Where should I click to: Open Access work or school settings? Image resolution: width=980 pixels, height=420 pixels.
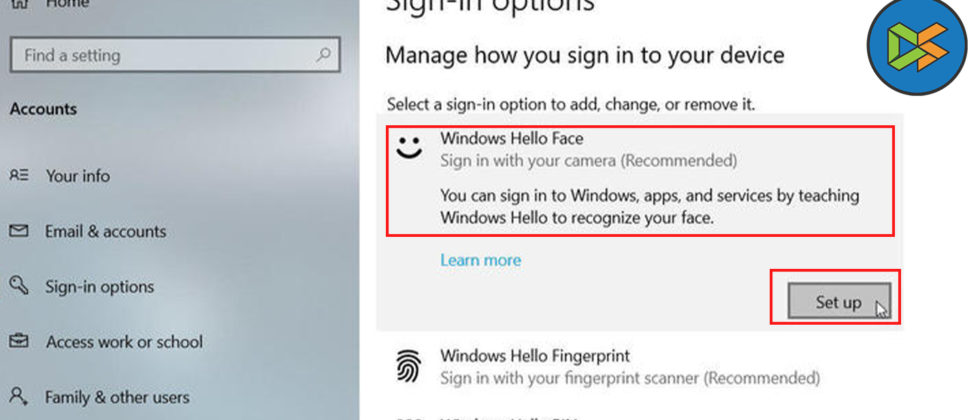tap(124, 342)
